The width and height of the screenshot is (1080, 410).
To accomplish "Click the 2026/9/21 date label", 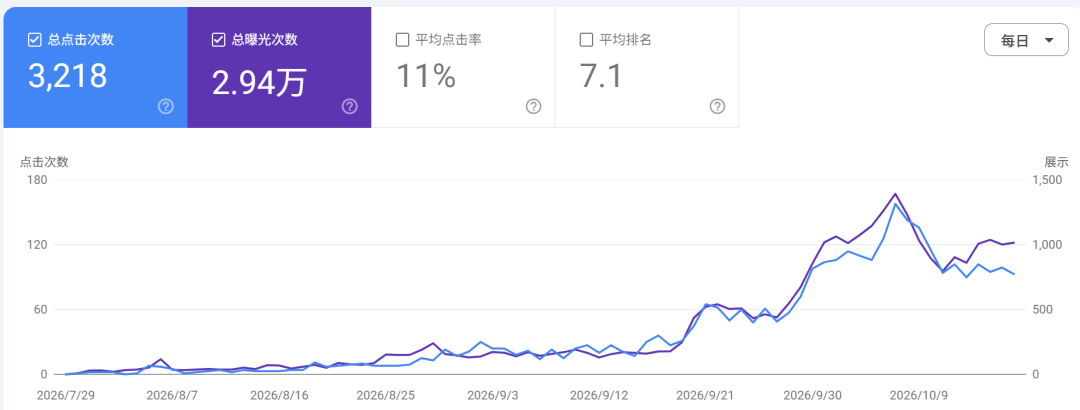I will (705, 396).
